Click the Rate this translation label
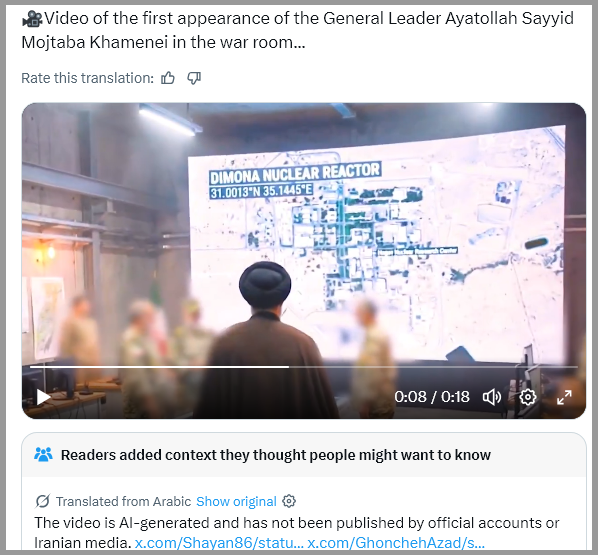Viewport: 599px width, 555px height. [x=87, y=78]
